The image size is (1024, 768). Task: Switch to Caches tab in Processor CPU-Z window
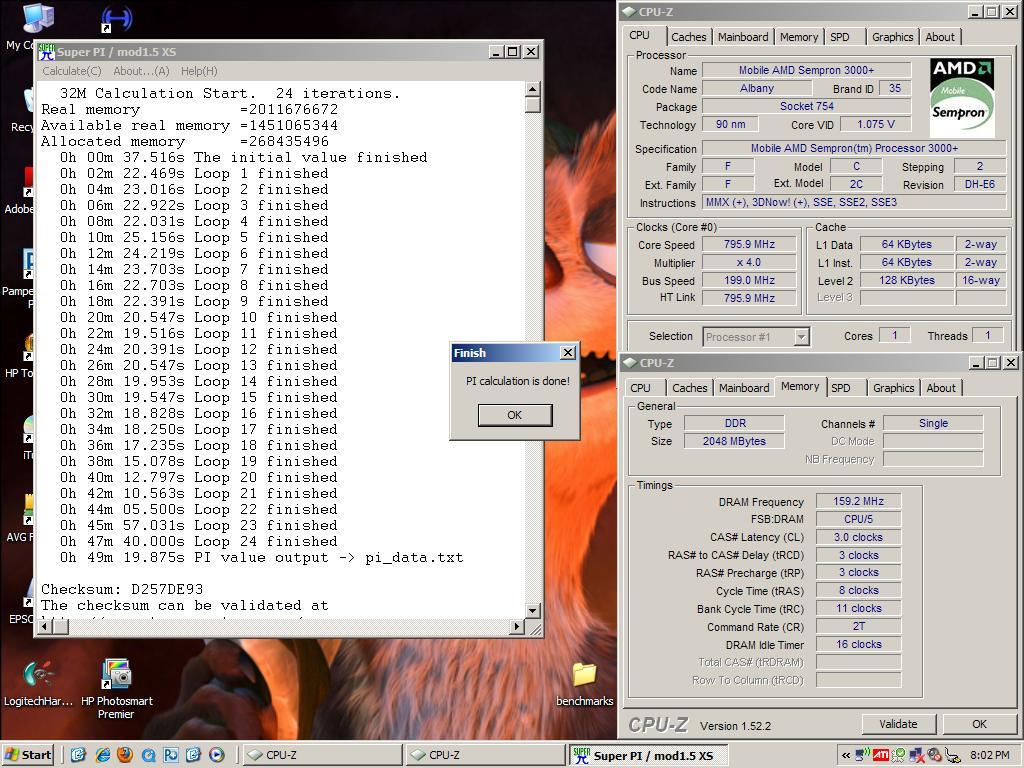click(688, 37)
